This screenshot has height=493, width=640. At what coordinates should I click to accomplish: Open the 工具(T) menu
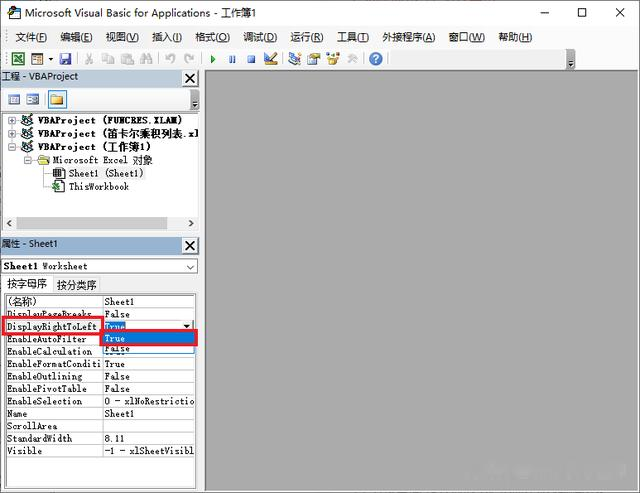[x=353, y=38]
